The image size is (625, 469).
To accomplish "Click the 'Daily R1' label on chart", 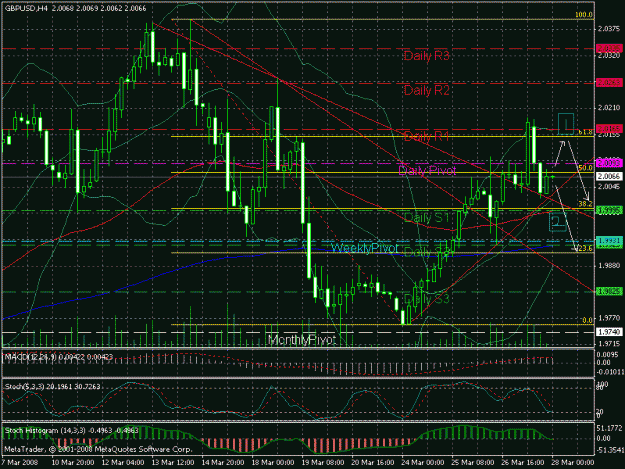I will pos(426,137).
